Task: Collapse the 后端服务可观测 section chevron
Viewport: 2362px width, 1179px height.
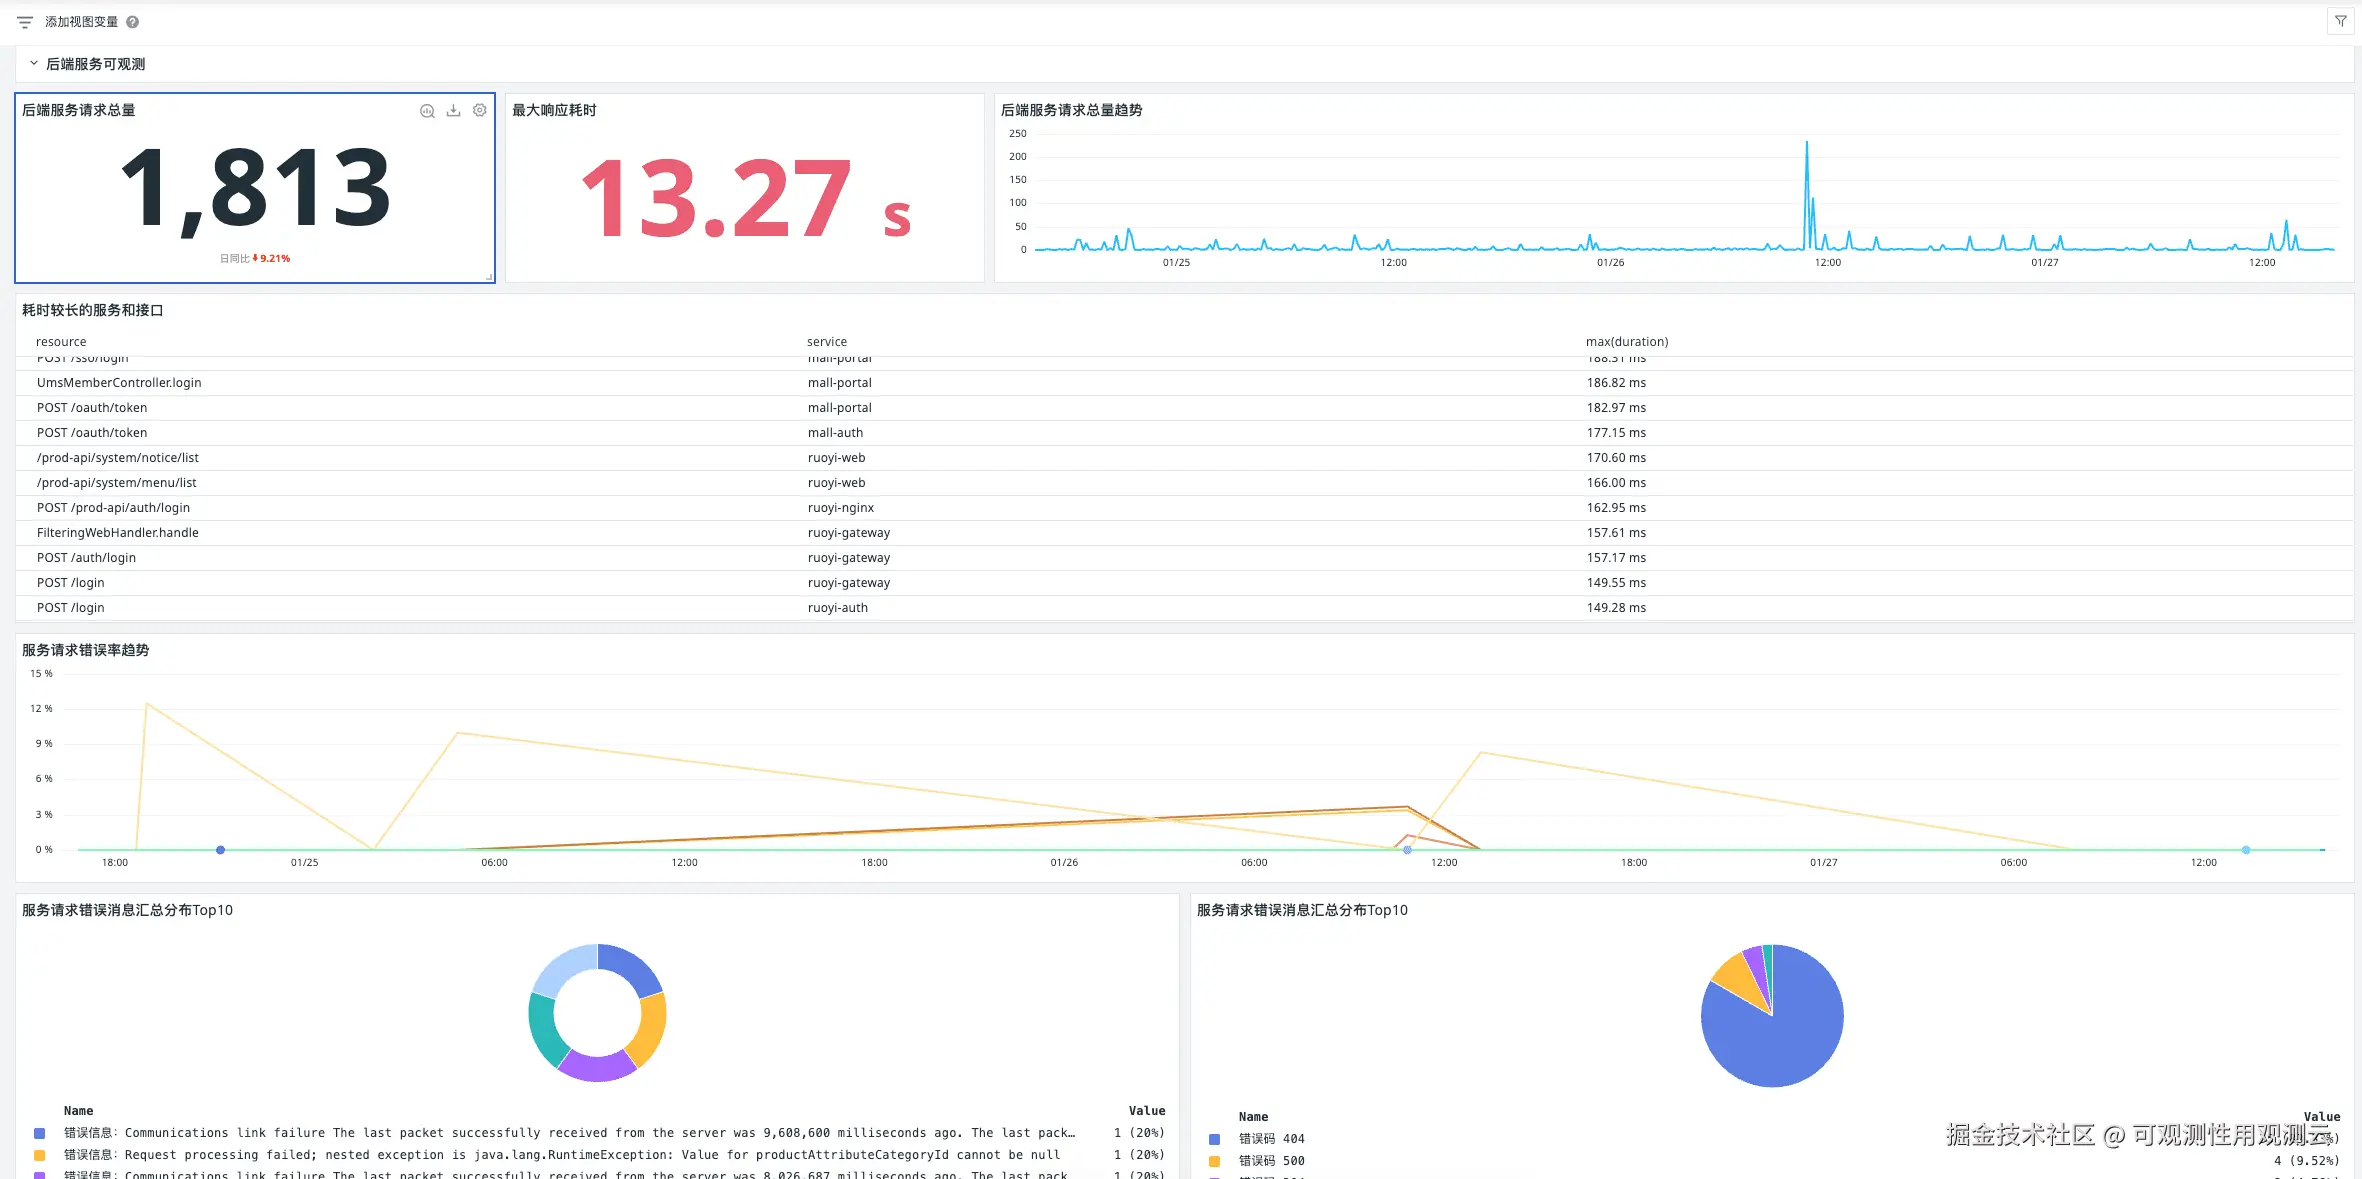Action: pos(33,63)
